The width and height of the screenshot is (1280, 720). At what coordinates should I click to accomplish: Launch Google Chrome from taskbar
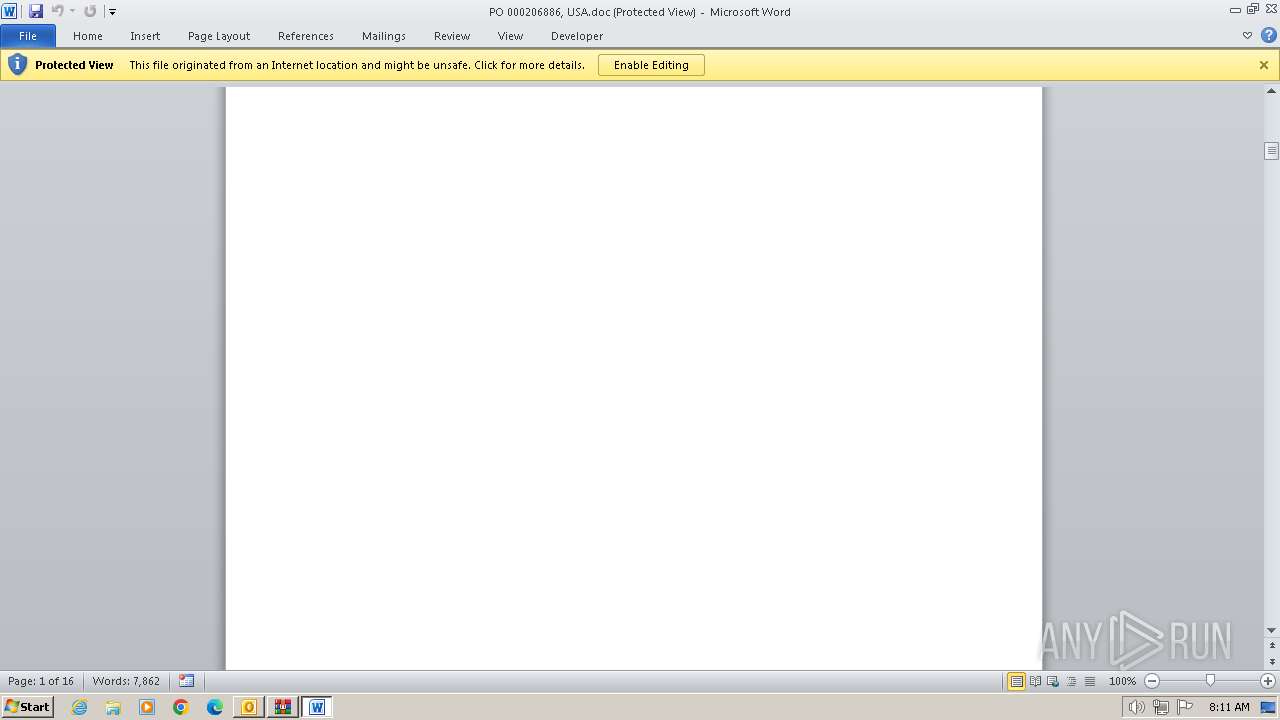(x=181, y=707)
